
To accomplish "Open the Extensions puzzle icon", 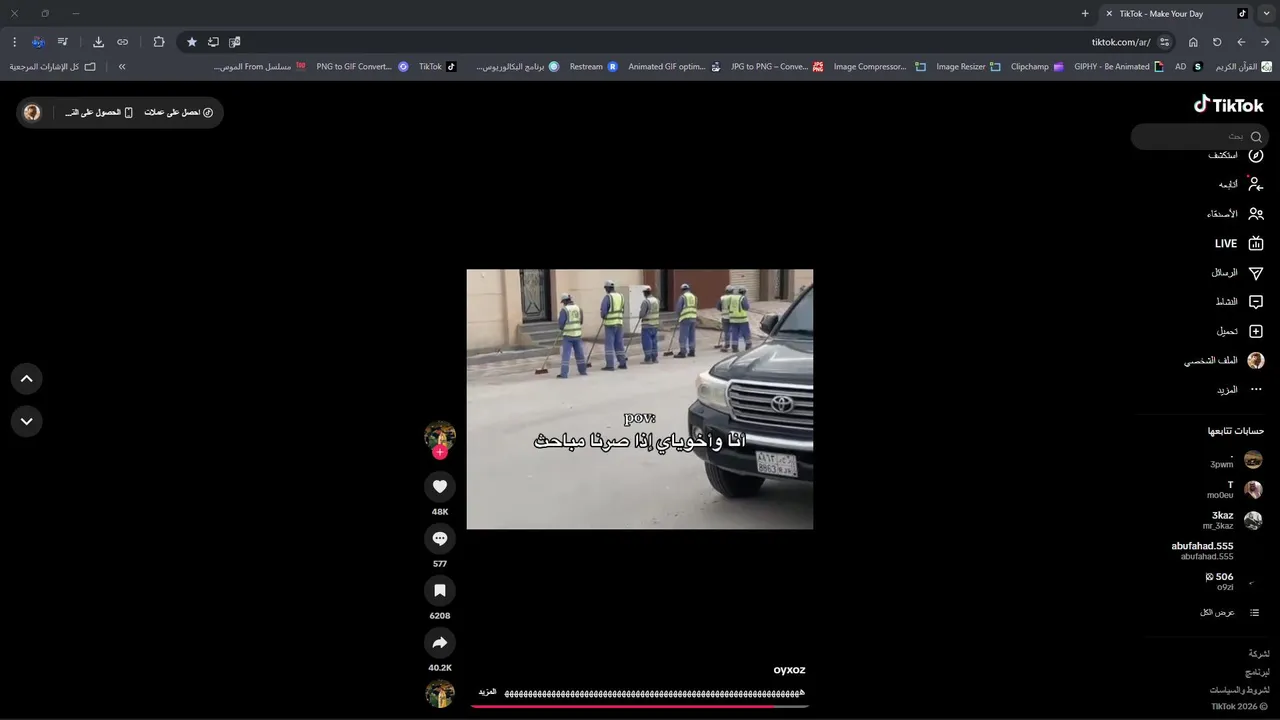I will click(x=159, y=42).
